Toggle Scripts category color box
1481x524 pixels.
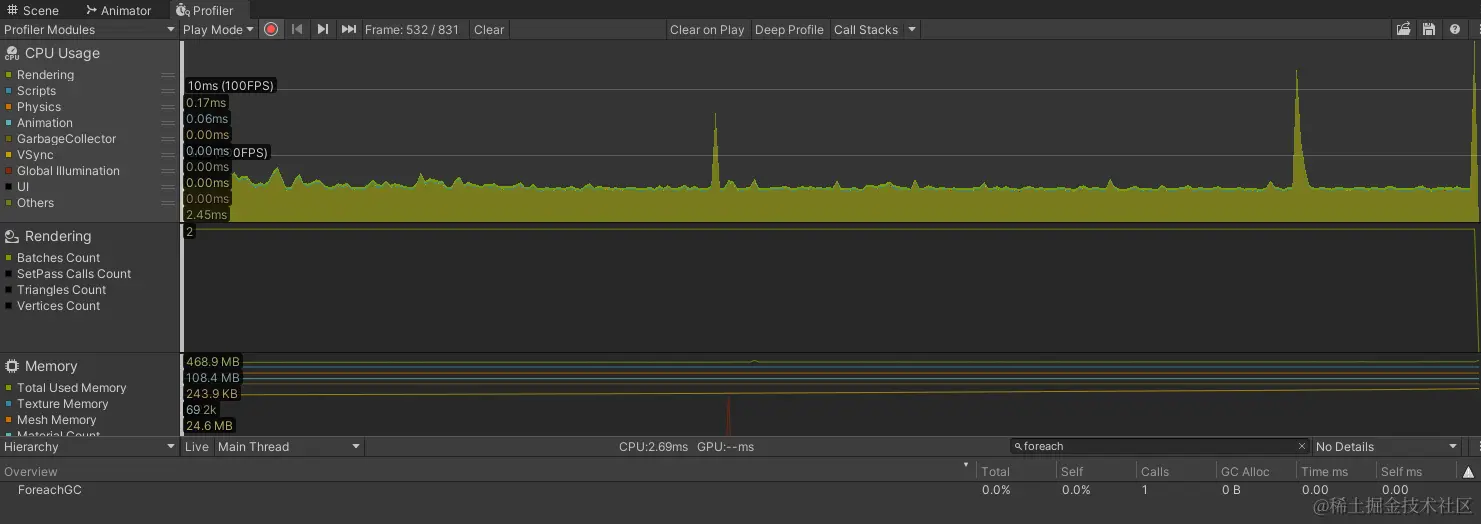click(8, 91)
